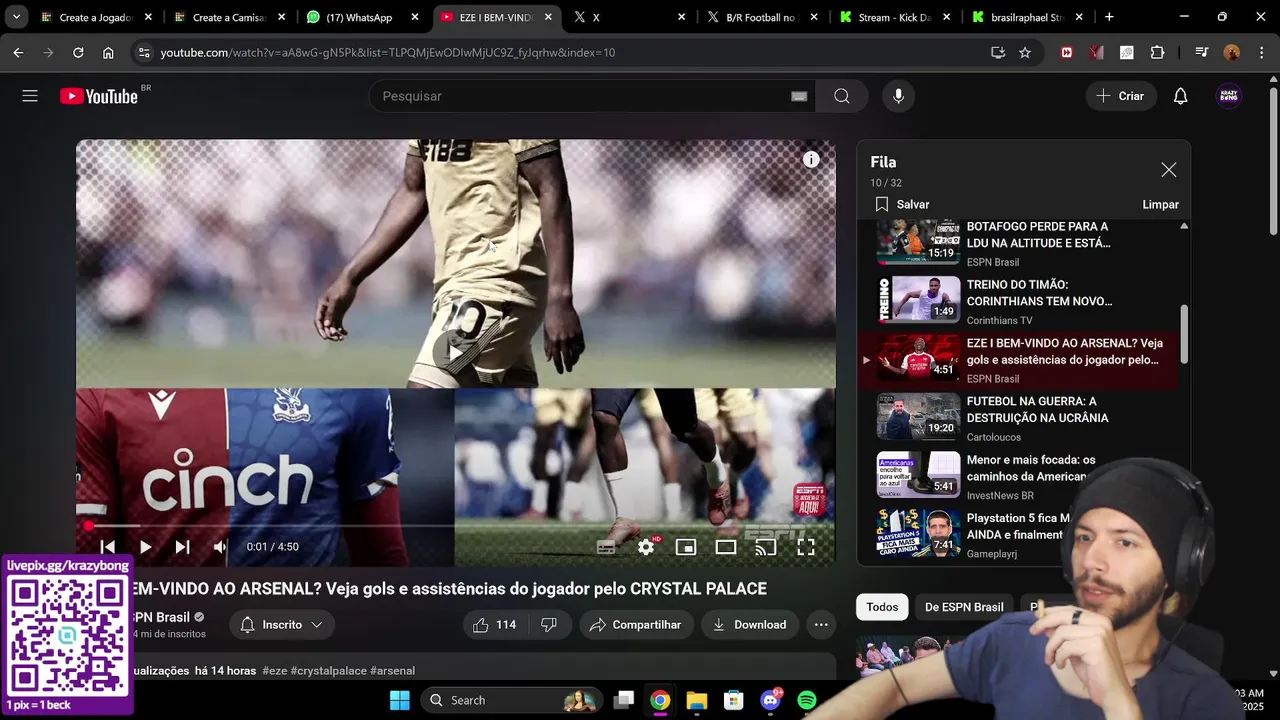Open Spotify from the taskbar
This screenshot has width=1280, height=720.
point(807,700)
